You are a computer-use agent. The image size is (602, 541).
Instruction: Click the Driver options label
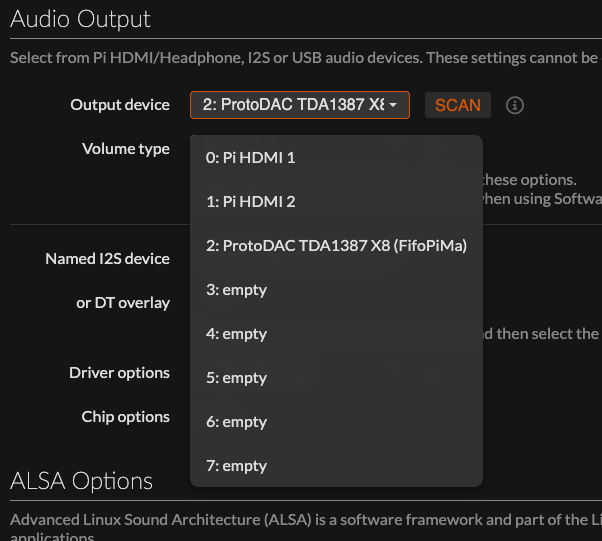click(x=119, y=373)
